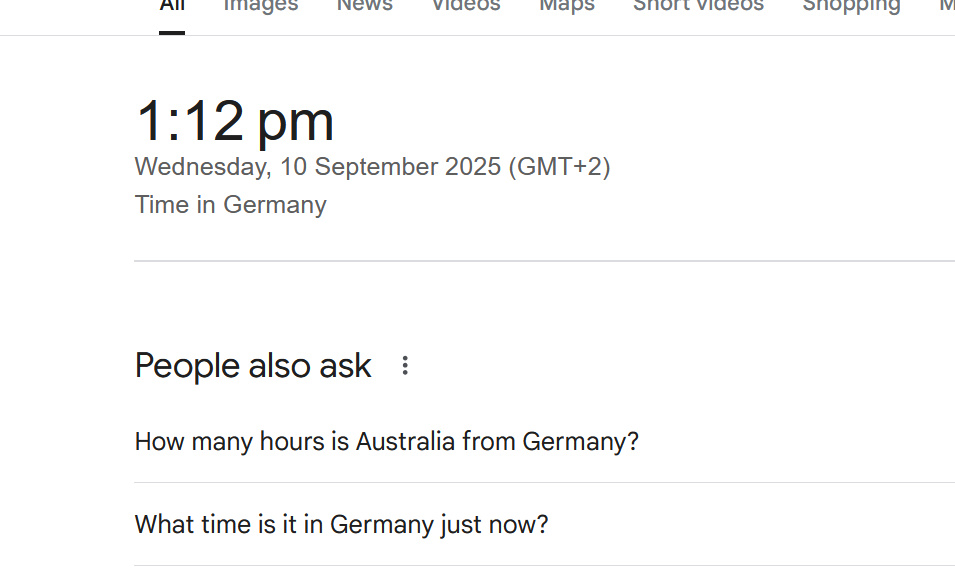Click the "People also ask" heading
The image size is (955, 588).
[x=253, y=366]
